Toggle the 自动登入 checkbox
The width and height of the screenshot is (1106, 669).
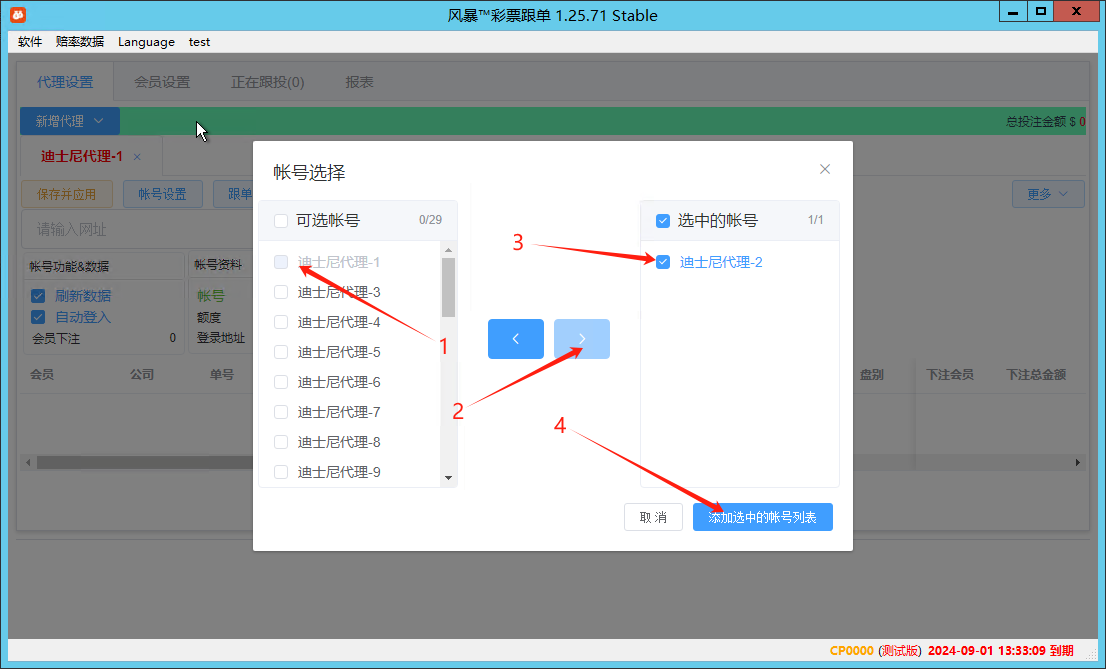coord(38,317)
